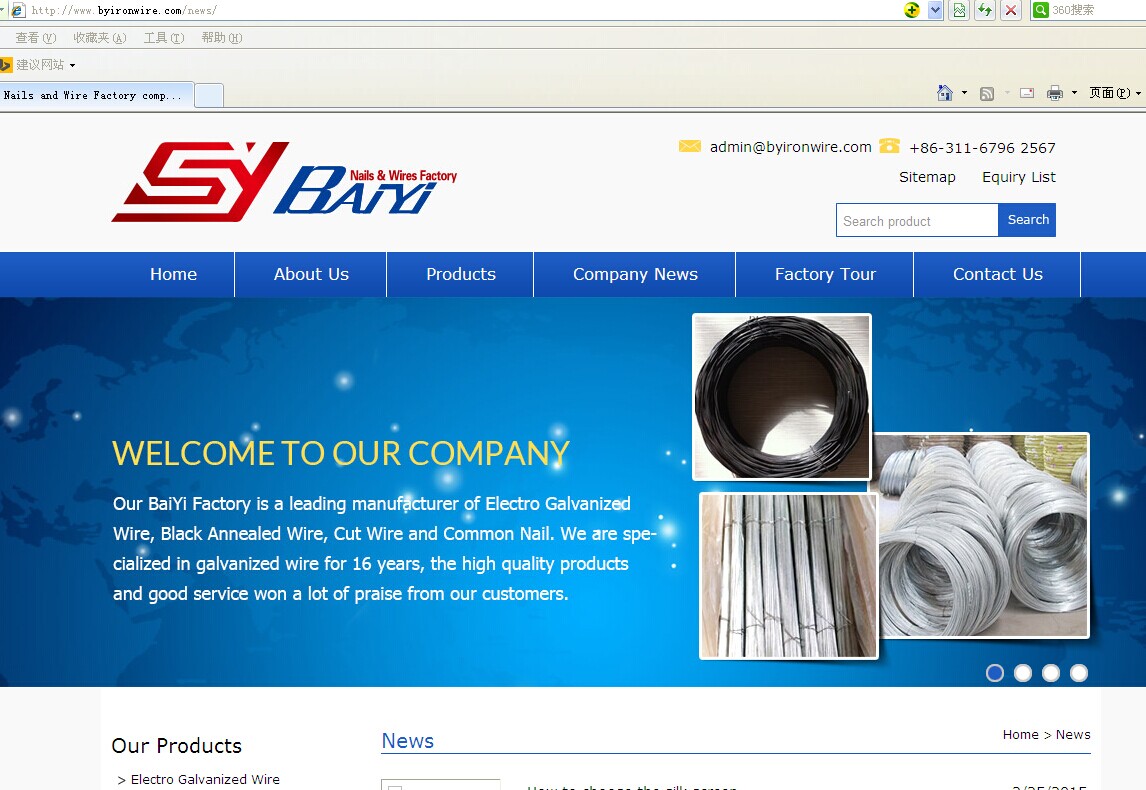Click the 360 shield plus icon
The image size is (1146, 790).
(911, 10)
